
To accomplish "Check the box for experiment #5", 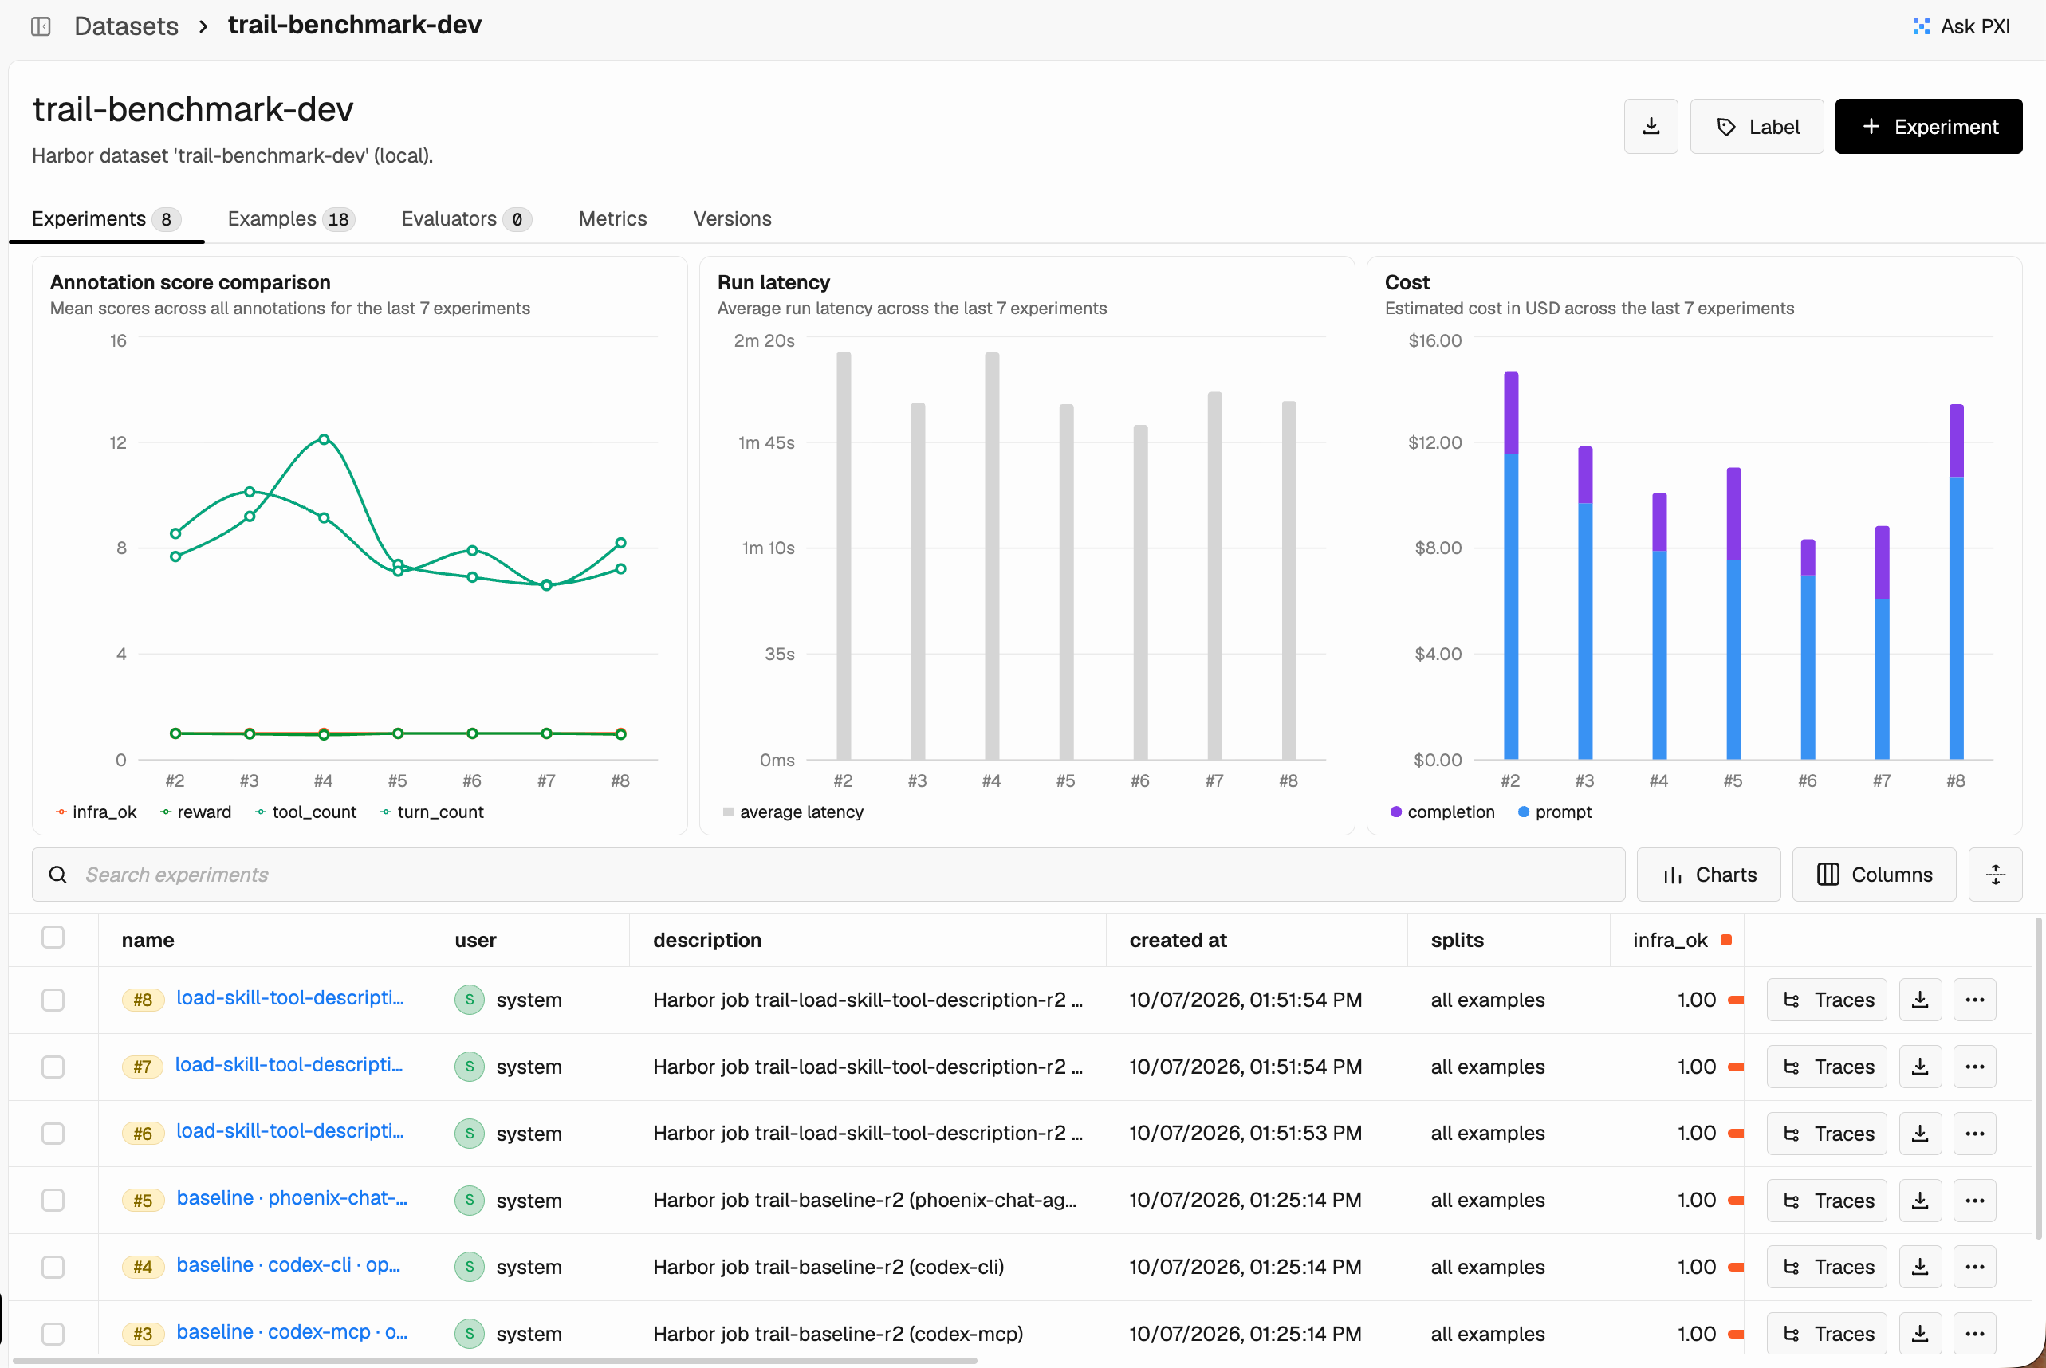I will point(53,1200).
